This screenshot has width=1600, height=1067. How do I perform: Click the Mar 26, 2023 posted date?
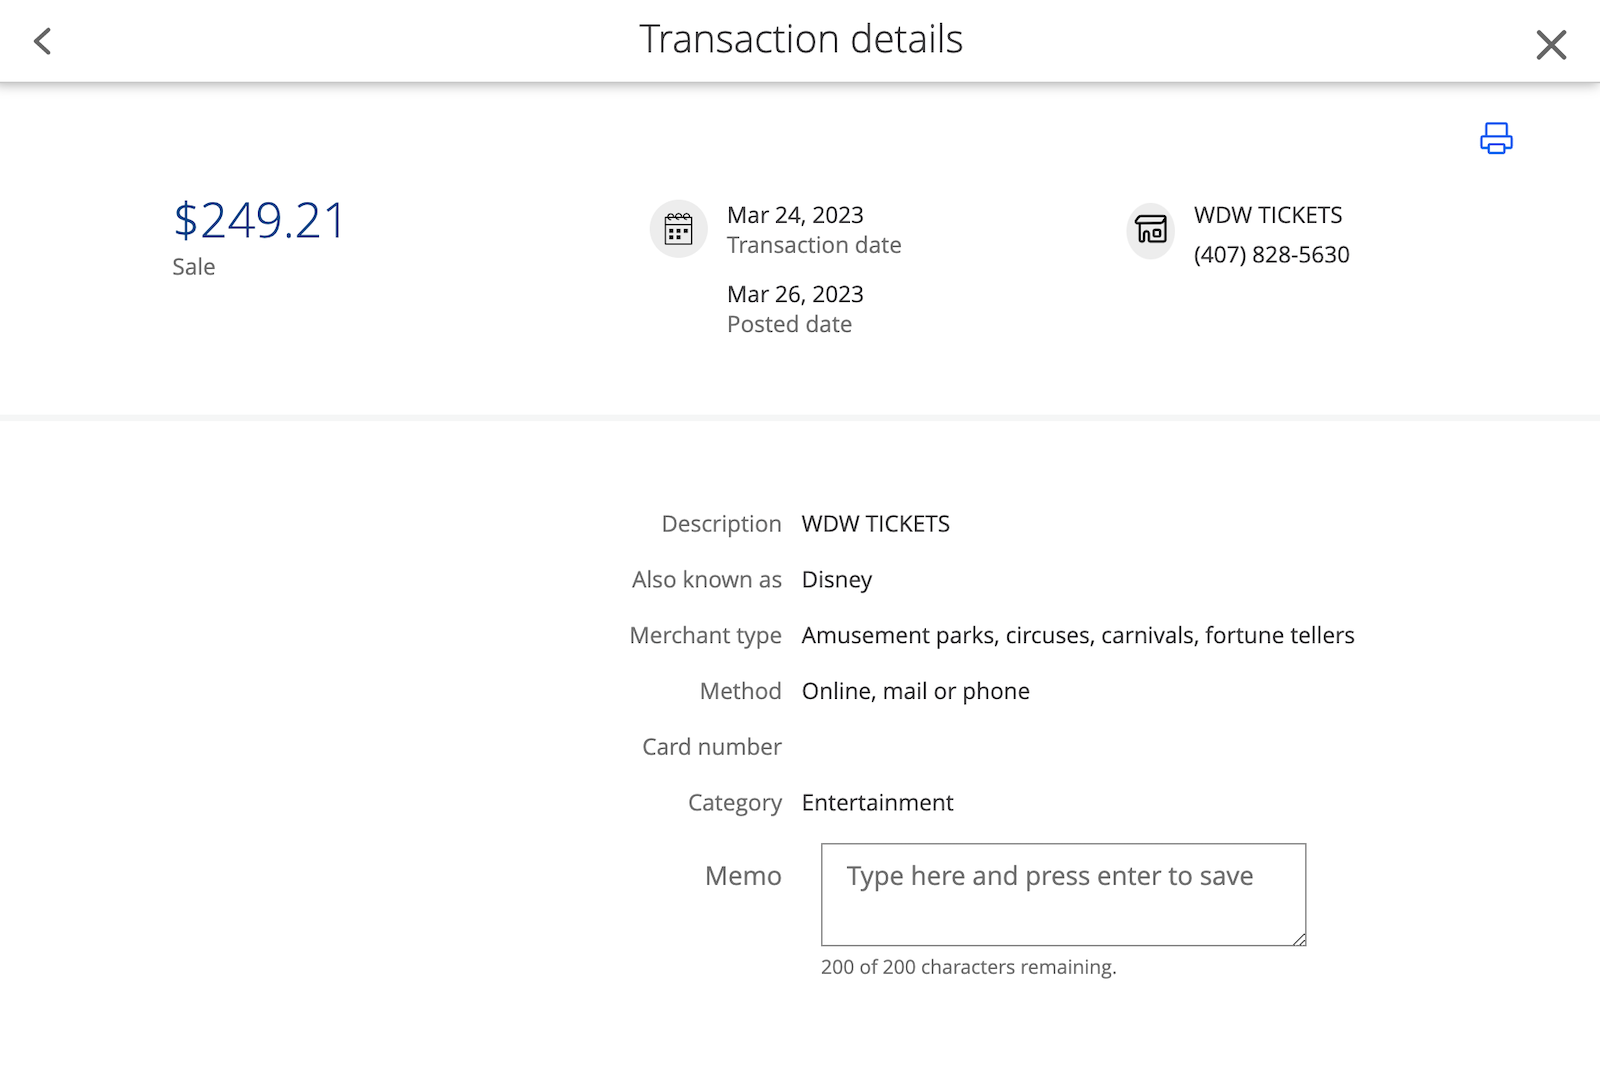[x=795, y=294]
